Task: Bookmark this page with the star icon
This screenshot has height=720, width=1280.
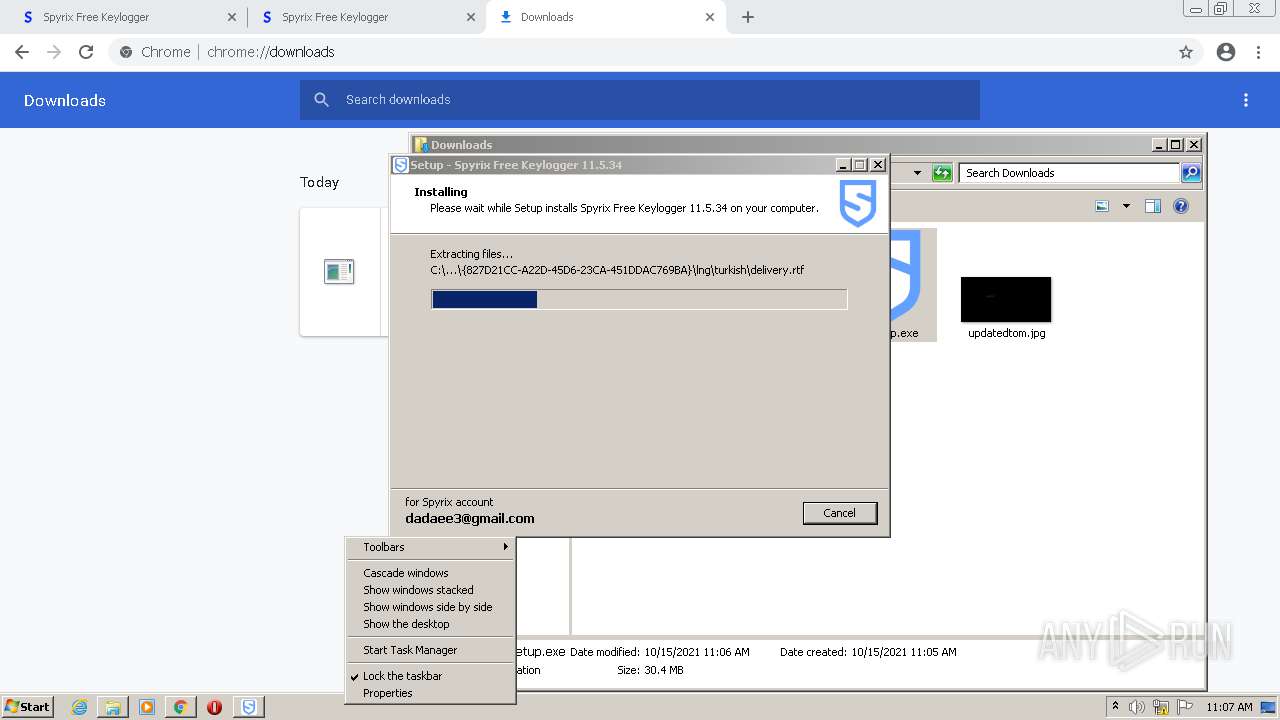Action: (1186, 52)
